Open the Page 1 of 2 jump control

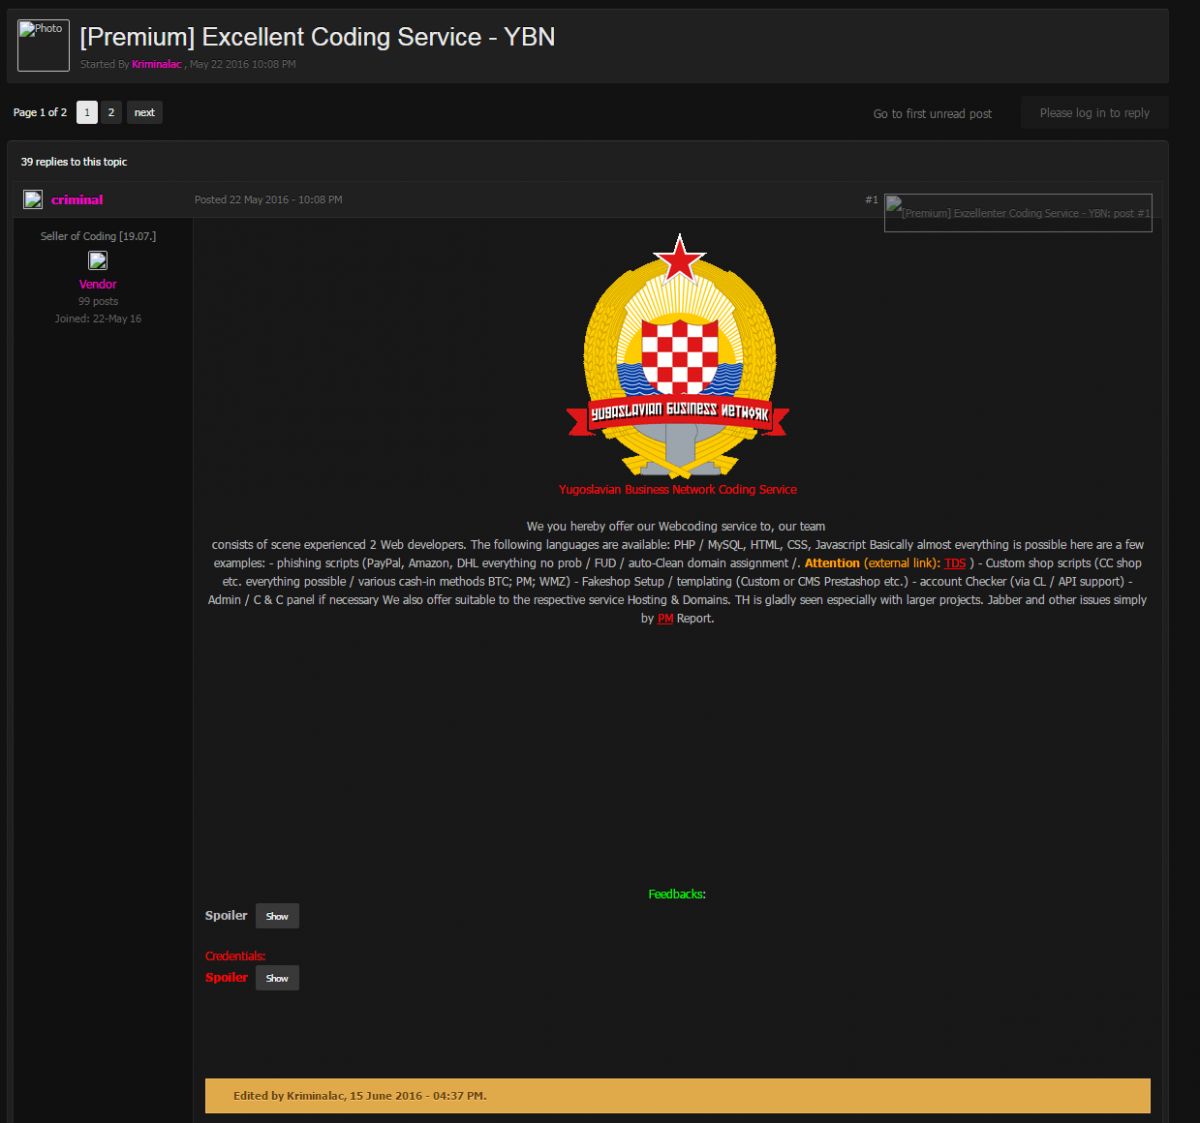tap(40, 113)
